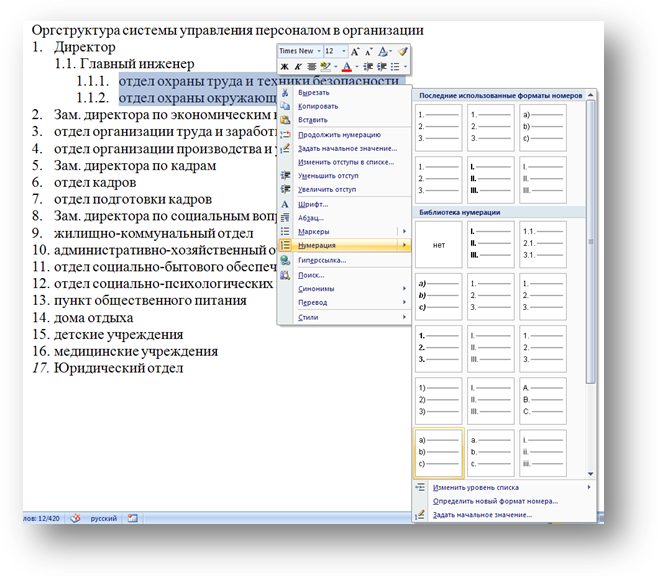Select the 'нет' numbering option
658x576 pixels.
tap(439, 245)
